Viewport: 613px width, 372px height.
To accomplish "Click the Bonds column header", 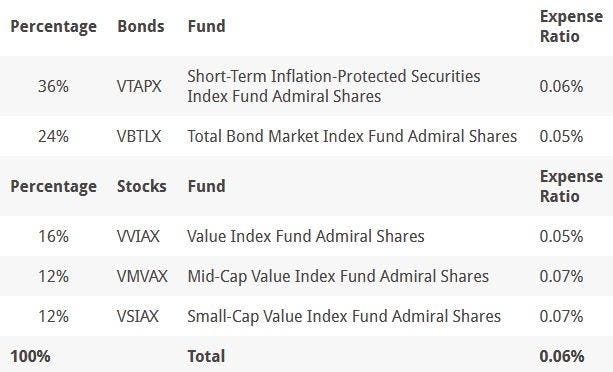I will [x=141, y=26].
